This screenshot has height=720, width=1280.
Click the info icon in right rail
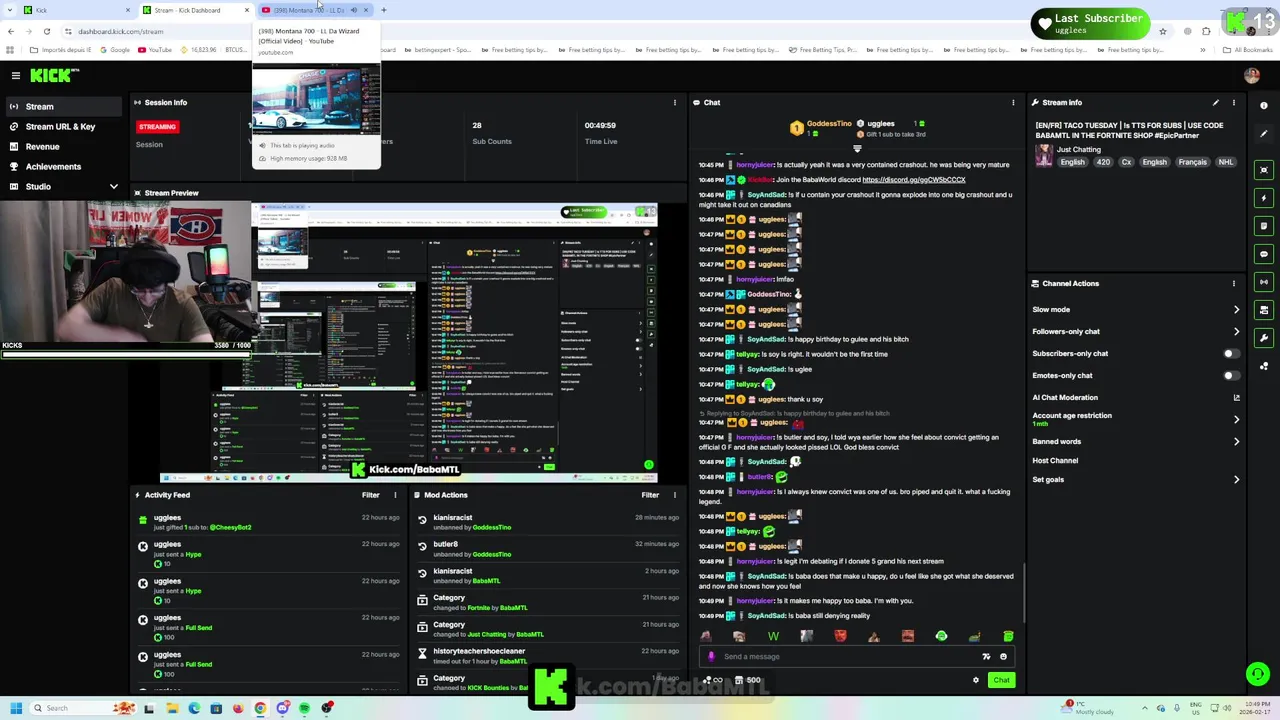pos(1264,105)
